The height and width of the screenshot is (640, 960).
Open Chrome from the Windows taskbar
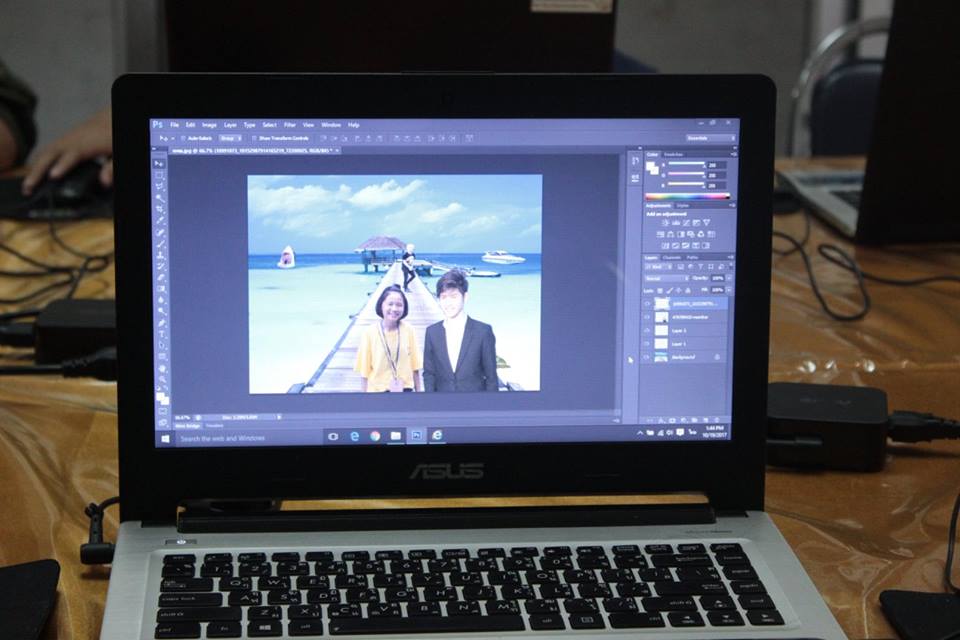coord(375,435)
